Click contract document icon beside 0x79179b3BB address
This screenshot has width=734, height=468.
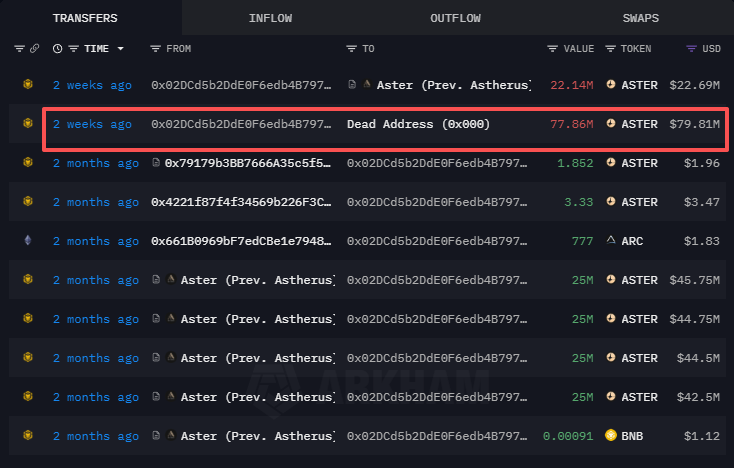(x=156, y=163)
